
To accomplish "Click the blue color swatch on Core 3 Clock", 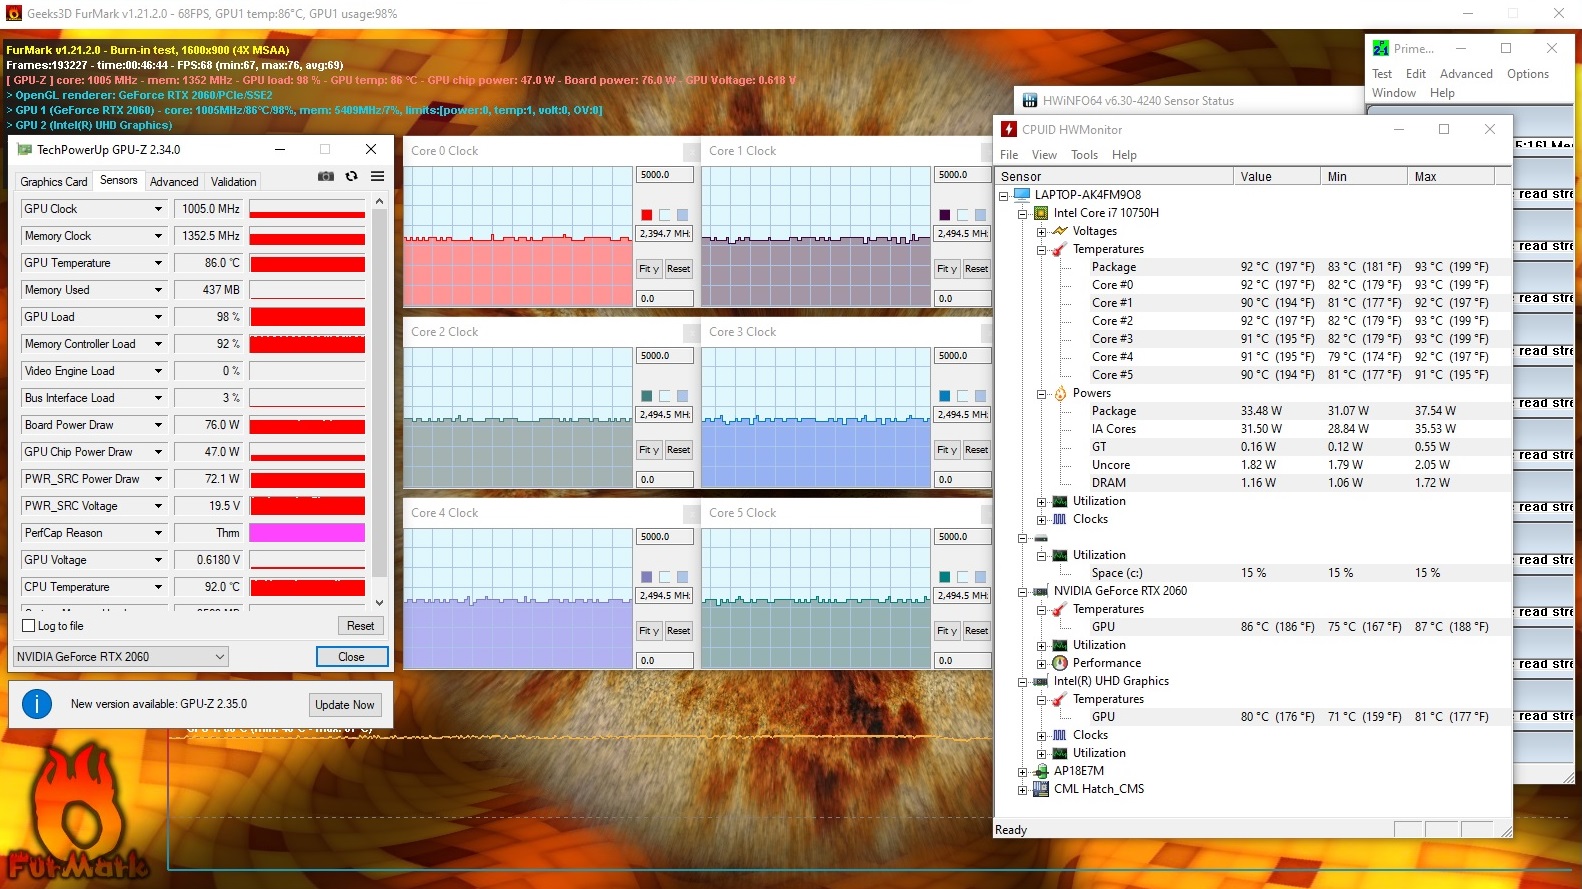I will click(945, 396).
